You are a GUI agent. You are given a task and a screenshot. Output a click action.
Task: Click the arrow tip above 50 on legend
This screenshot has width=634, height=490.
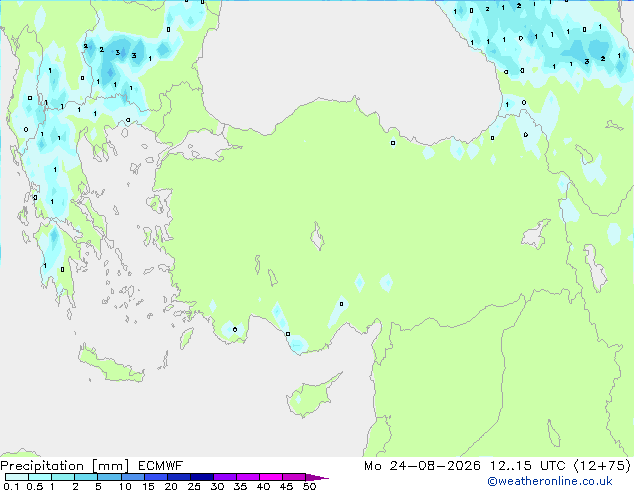[317, 477]
